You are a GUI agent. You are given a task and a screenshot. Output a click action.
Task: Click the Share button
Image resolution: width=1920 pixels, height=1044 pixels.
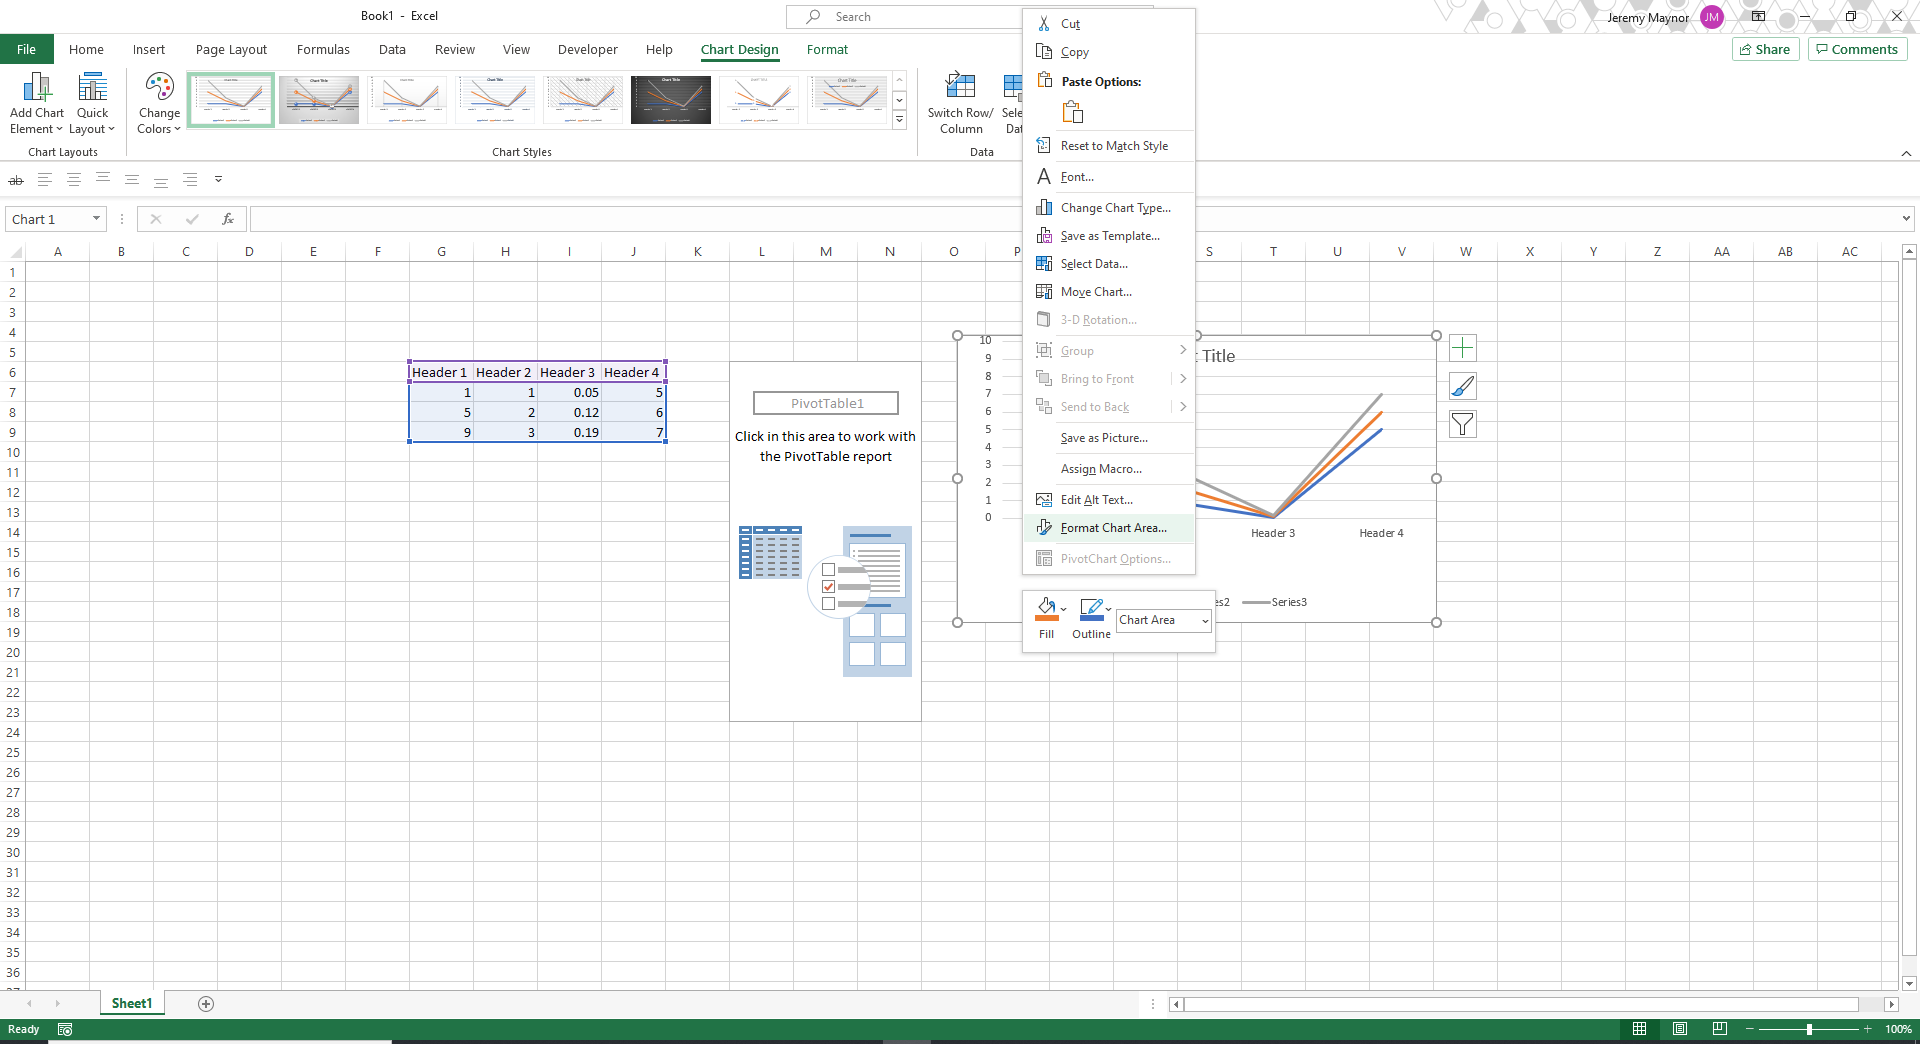(x=1765, y=49)
